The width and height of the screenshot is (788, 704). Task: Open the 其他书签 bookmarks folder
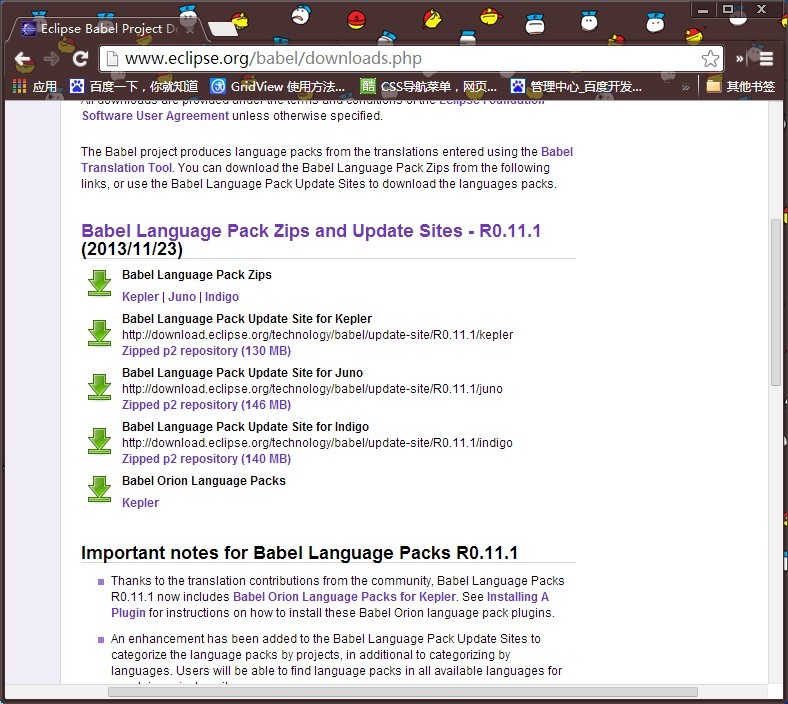click(740, 86)
